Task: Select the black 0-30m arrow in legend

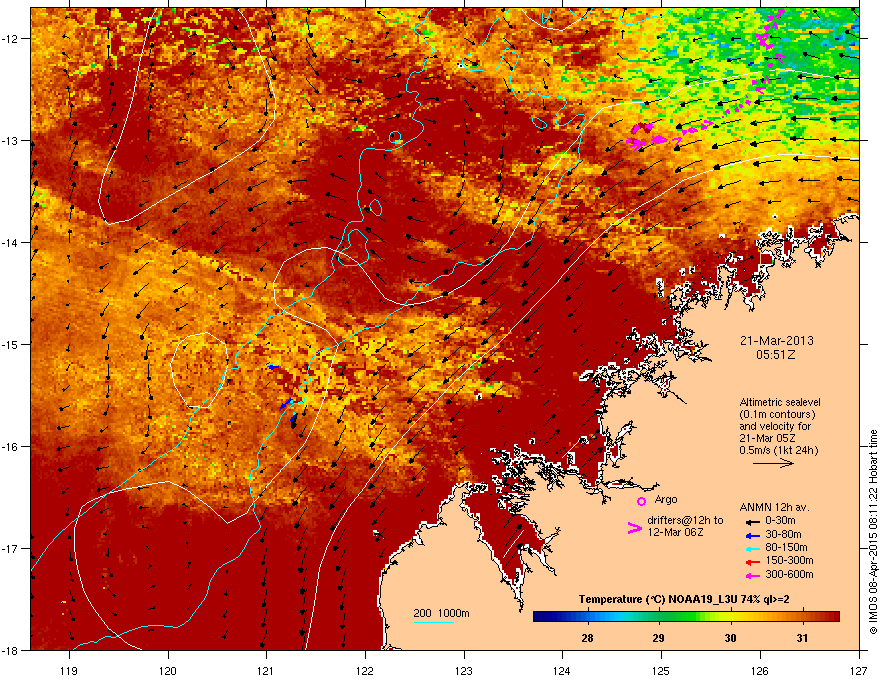Action: pos(753,522)
